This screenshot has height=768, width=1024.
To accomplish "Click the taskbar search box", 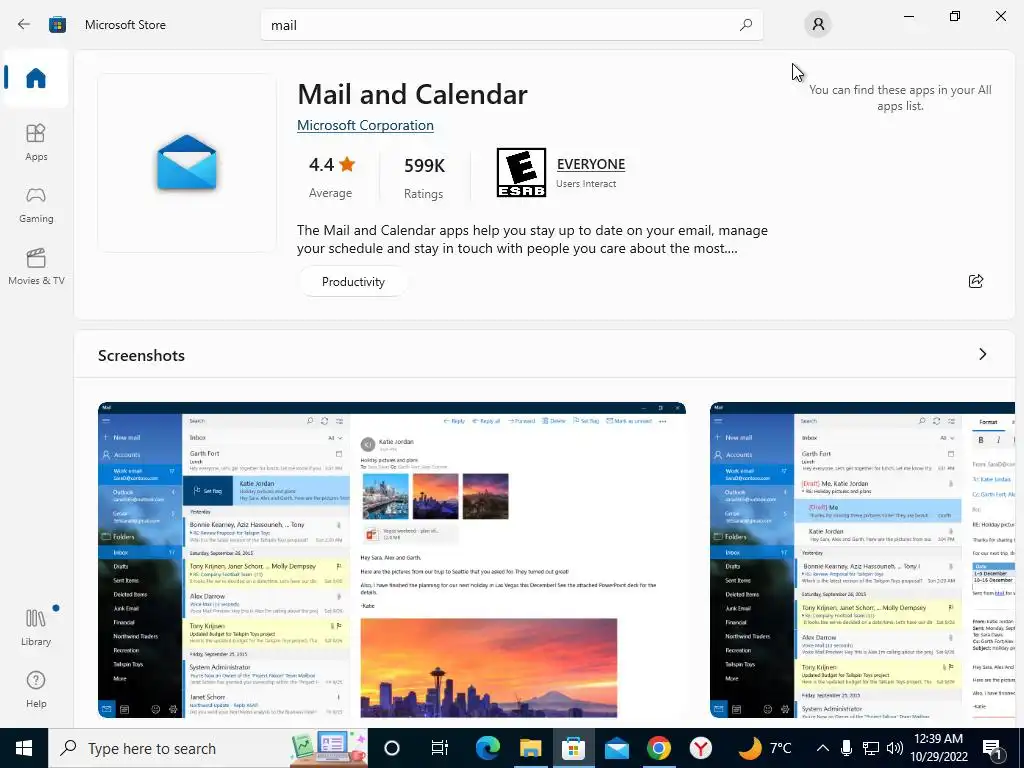I will (208, 748).
